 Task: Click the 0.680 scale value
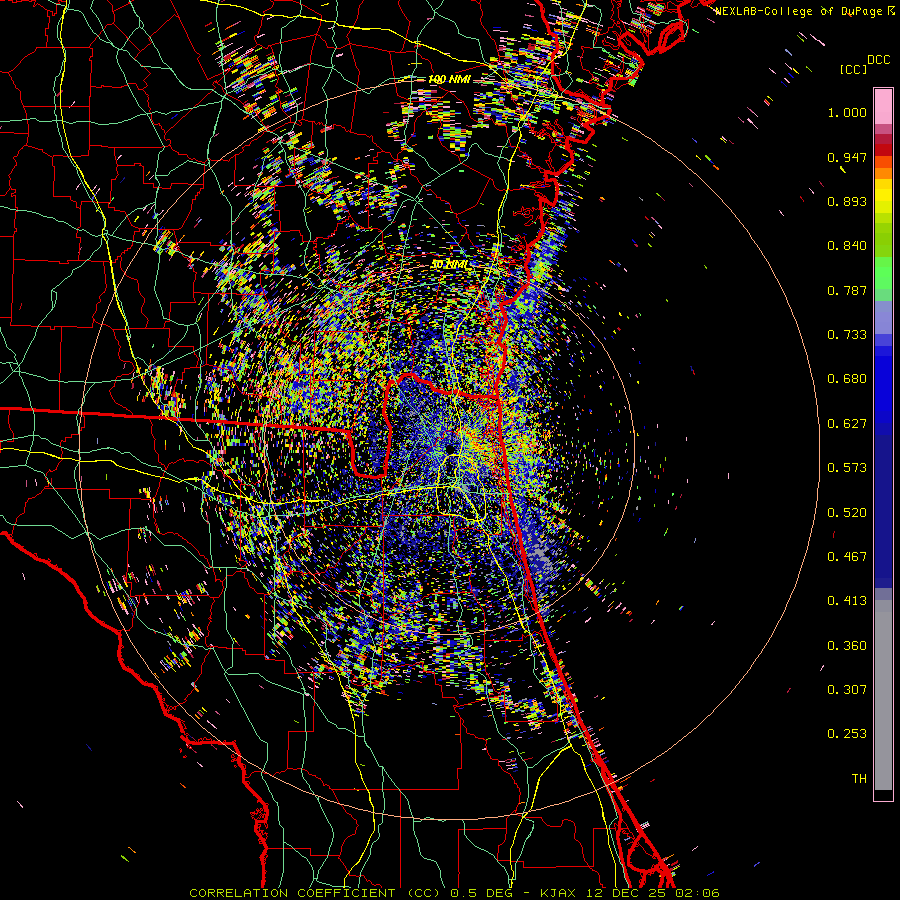click(847, 379)
